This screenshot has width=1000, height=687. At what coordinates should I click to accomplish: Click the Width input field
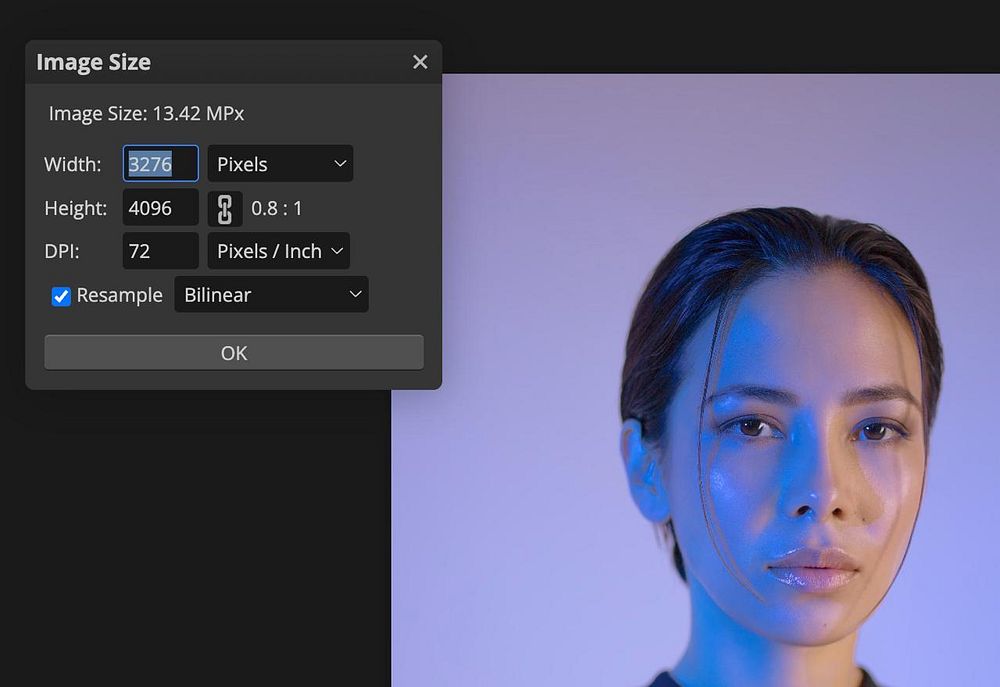coord(161,164)
